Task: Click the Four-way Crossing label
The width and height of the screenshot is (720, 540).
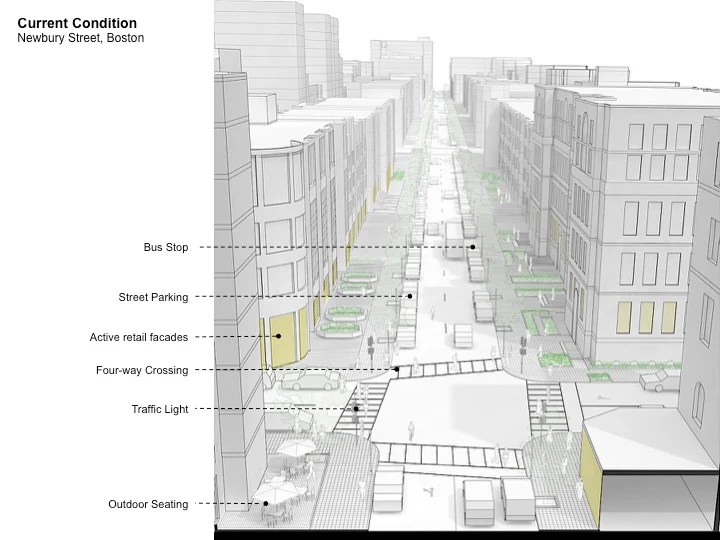Action: click(x=142, y=370)
